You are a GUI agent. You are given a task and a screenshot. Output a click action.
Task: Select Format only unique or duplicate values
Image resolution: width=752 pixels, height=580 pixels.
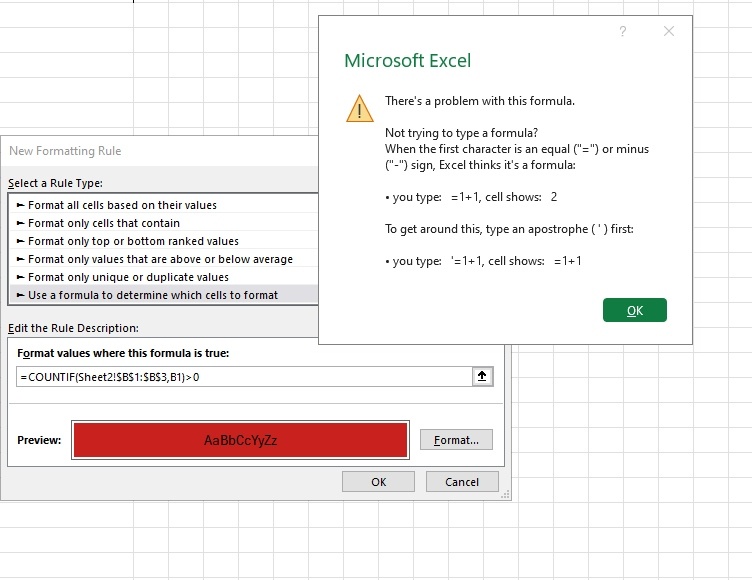pyautogui.click(x=164, y=277)
